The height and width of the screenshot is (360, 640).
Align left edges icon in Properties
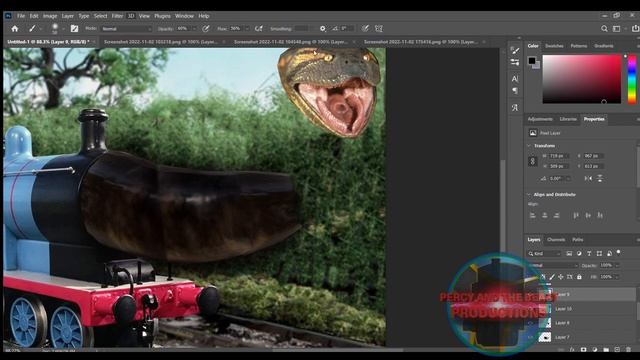(532, 215)
